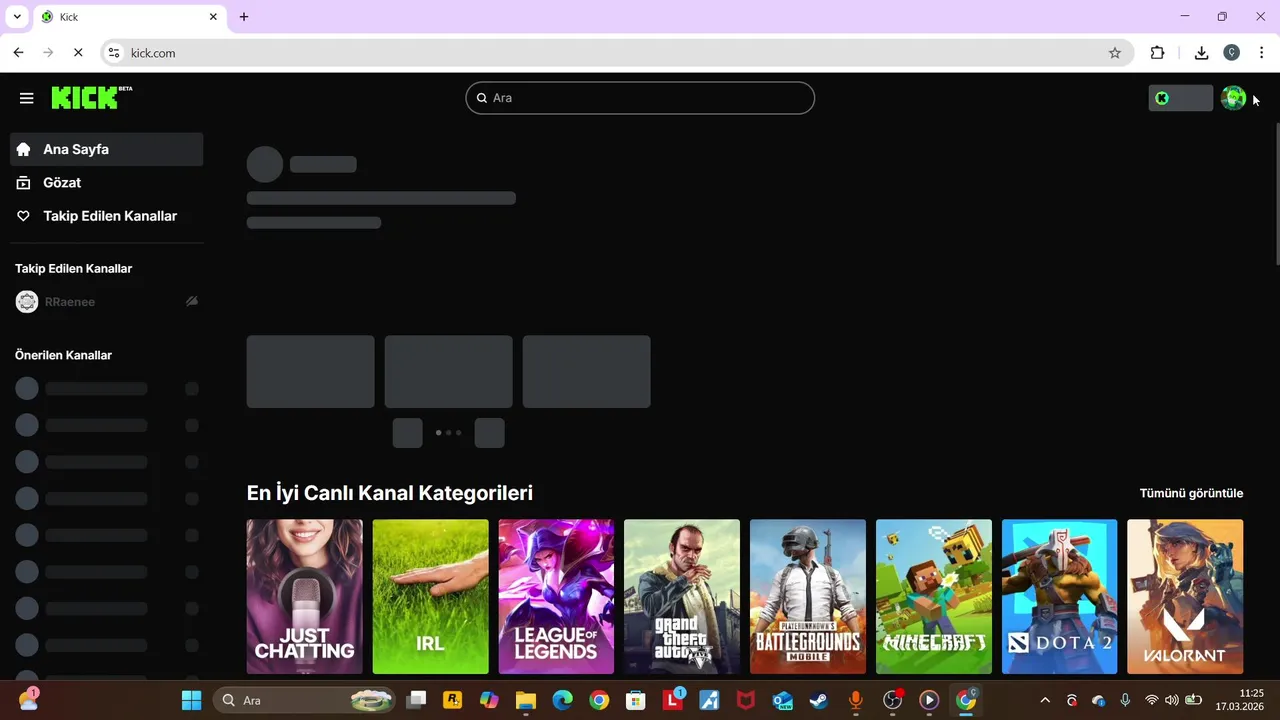Screen dimensions: 1280x720
Task: Select the Kick browser tab
Action: pyautogui.click(x=130, y=17)
